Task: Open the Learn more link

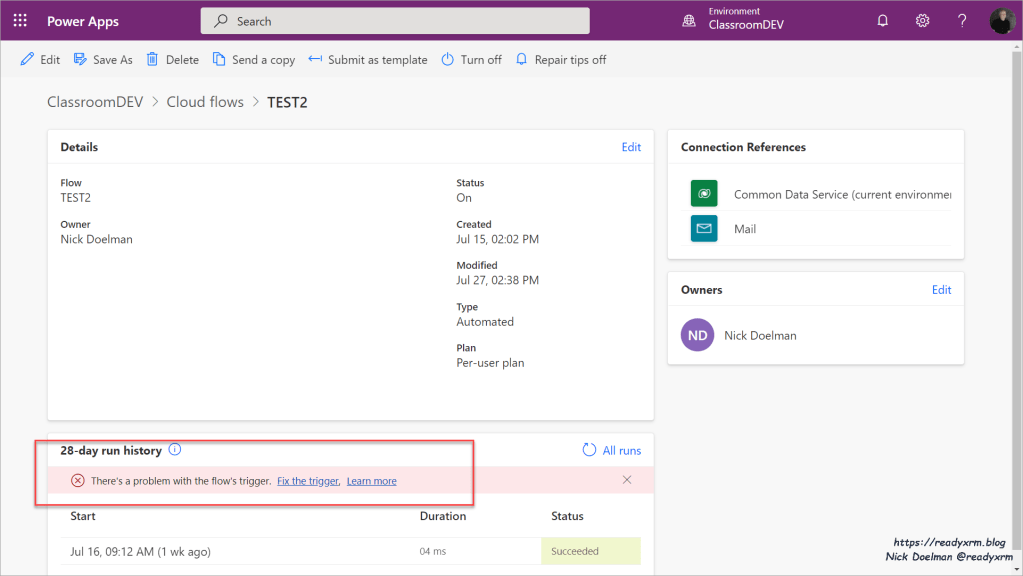Action: point(371,481)
